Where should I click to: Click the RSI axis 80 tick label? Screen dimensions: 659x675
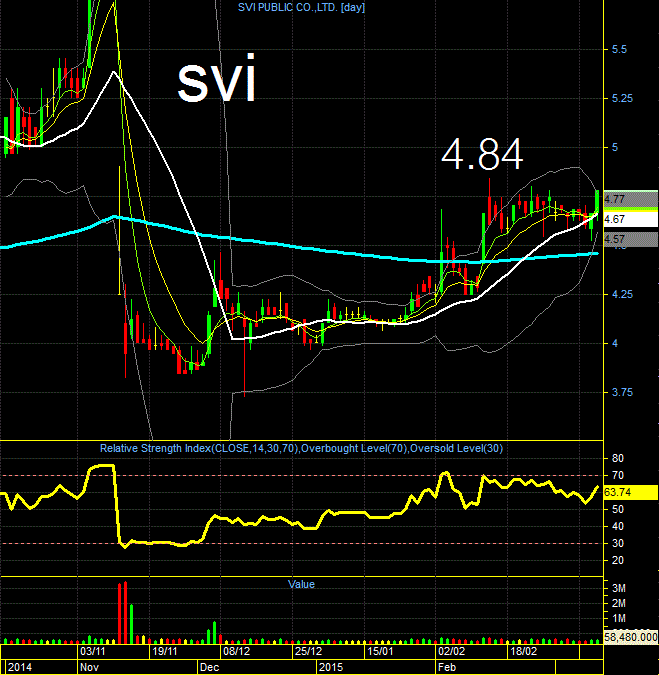tap(618, 458)
